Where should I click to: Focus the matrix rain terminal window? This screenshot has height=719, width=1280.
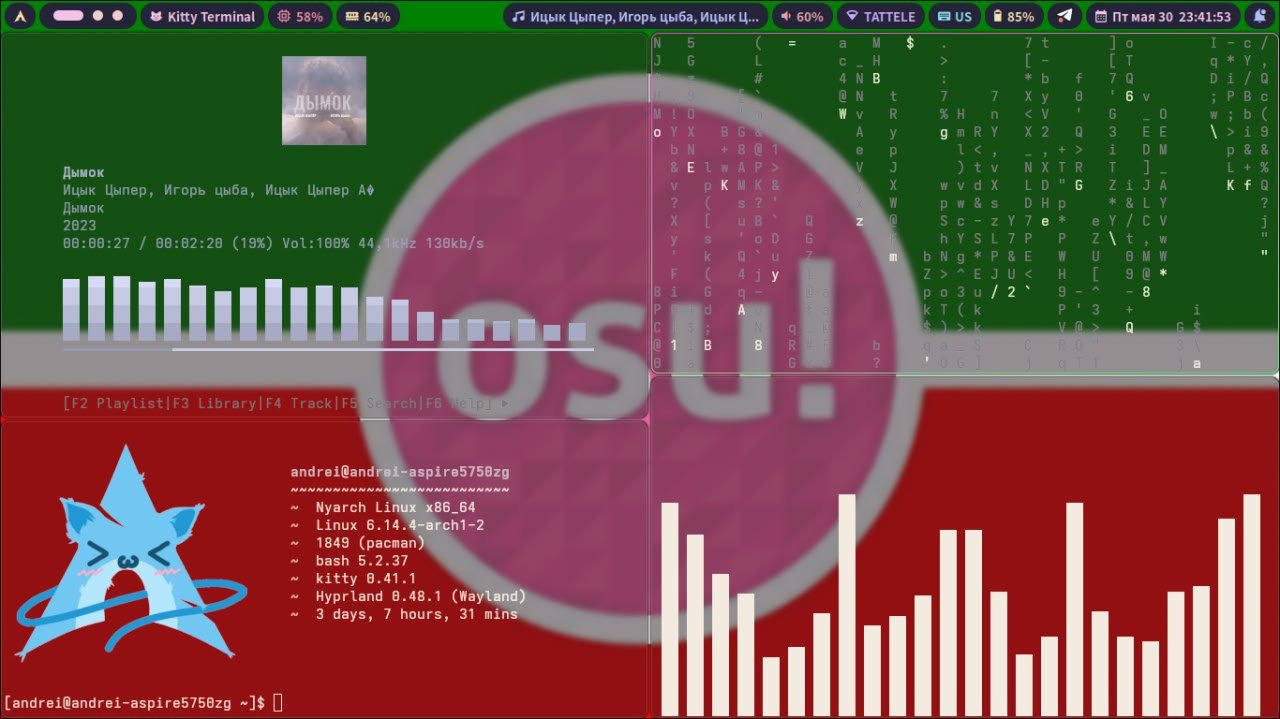pos(964,204)
